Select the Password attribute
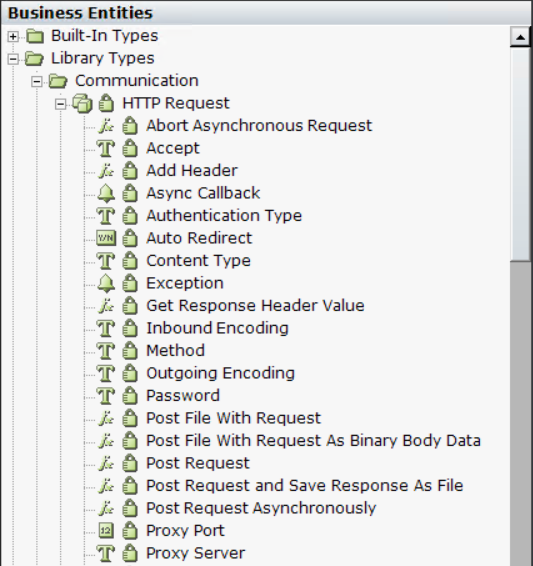Viewport: 533px width, 566px height. 183,396
